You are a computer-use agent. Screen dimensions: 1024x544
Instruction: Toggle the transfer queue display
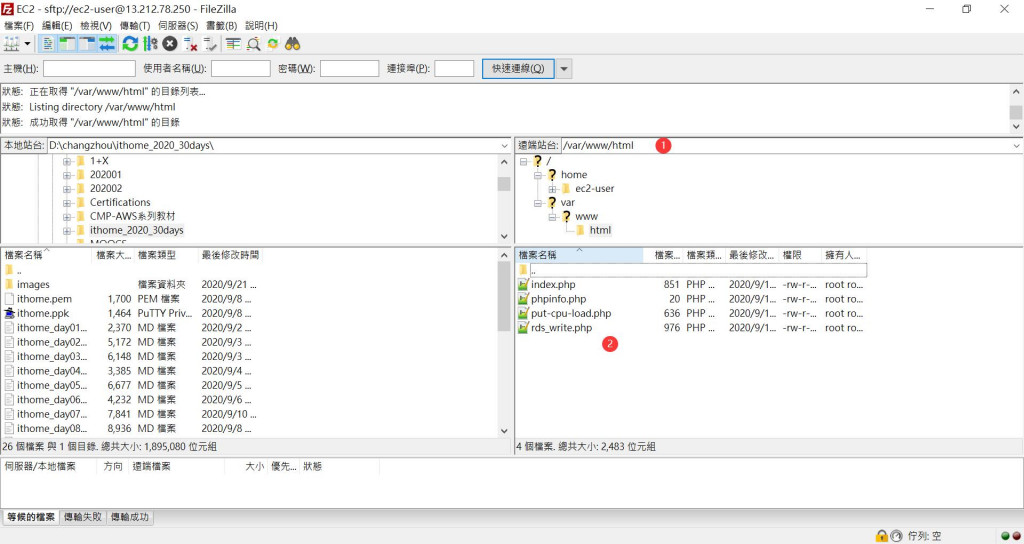[106, 44]
